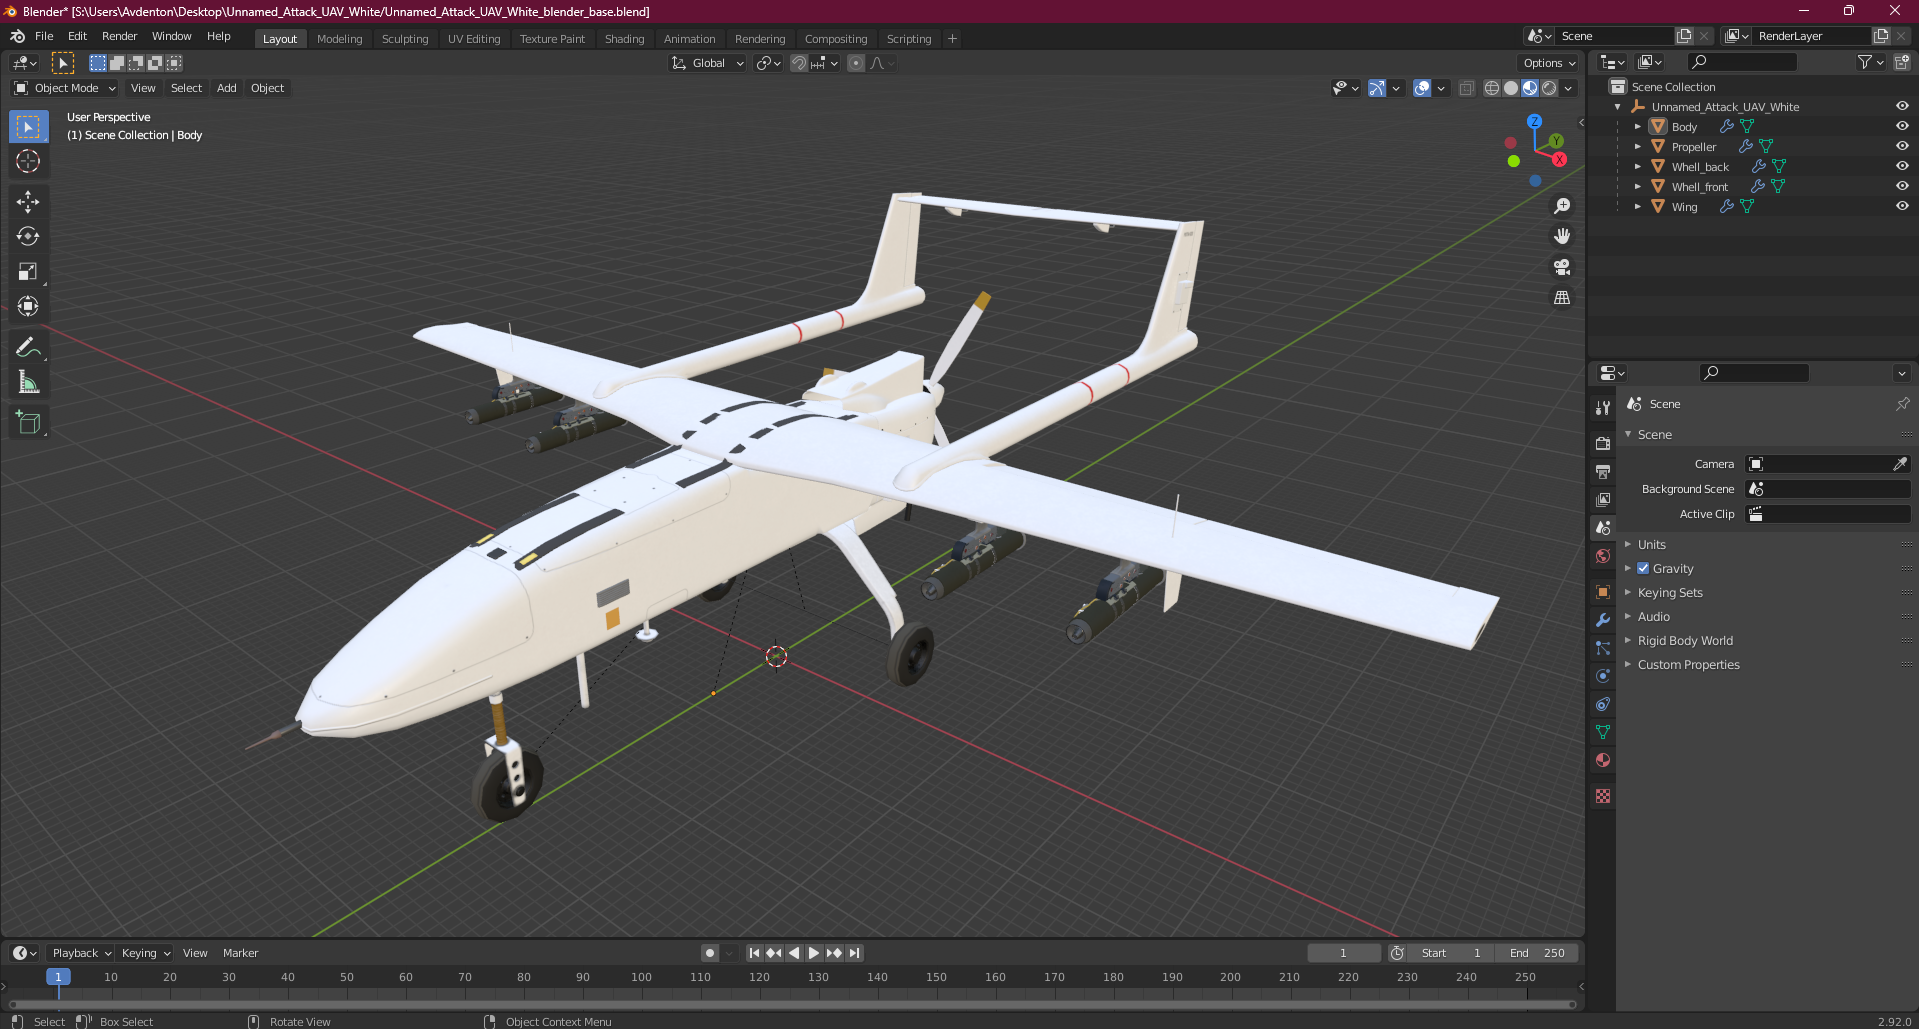Hide the Wing object in outliner
Image resolution: width=1919 pixels, height=1029 pixels.
click(x=1902, y=206)
